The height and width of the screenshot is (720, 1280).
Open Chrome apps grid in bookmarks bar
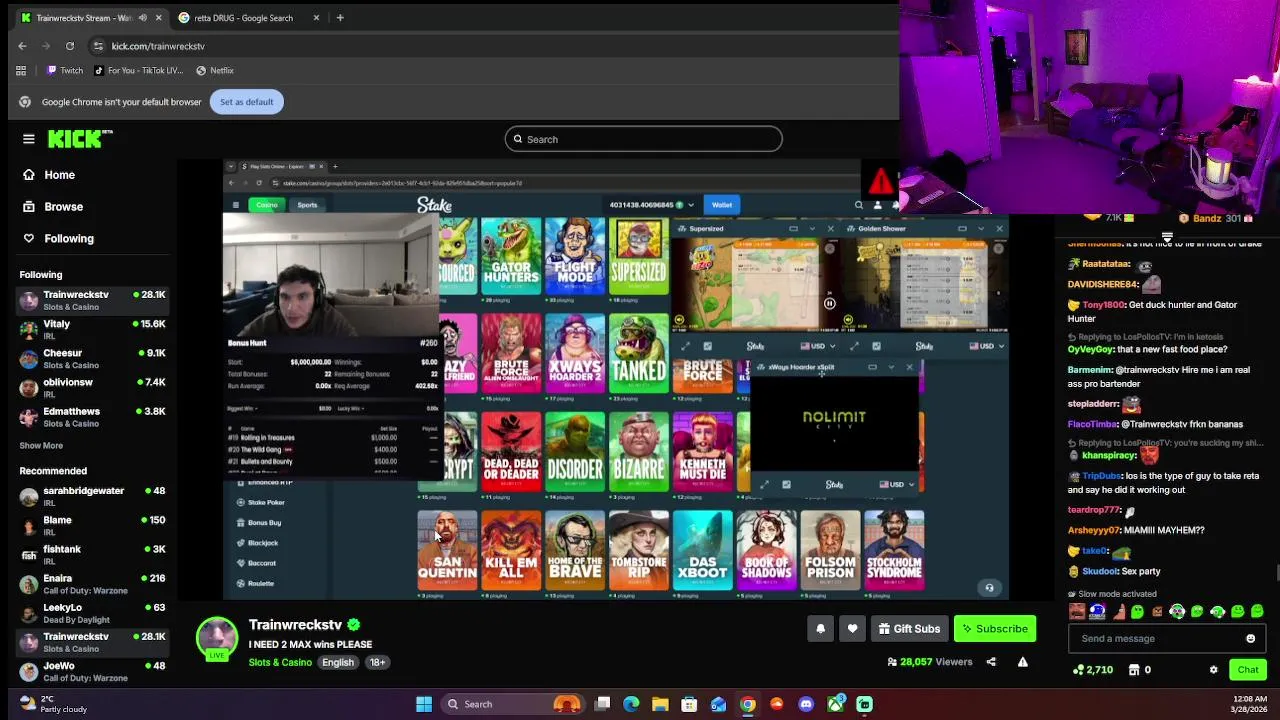[x=21, y=71]
